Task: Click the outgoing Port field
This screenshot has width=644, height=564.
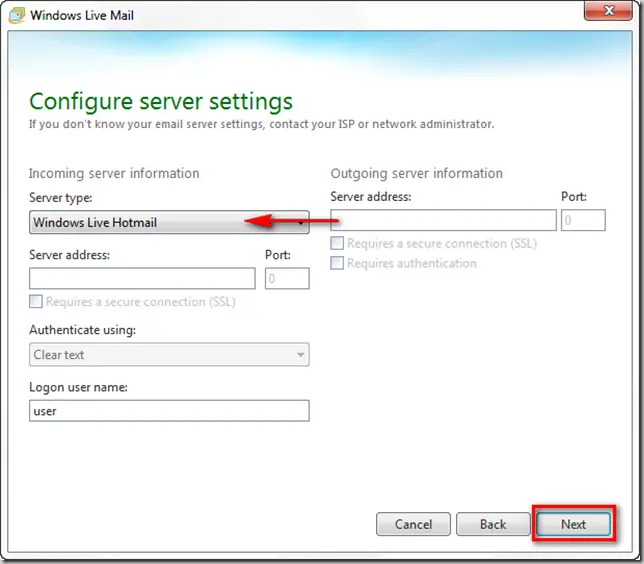Action: [583, 220]
